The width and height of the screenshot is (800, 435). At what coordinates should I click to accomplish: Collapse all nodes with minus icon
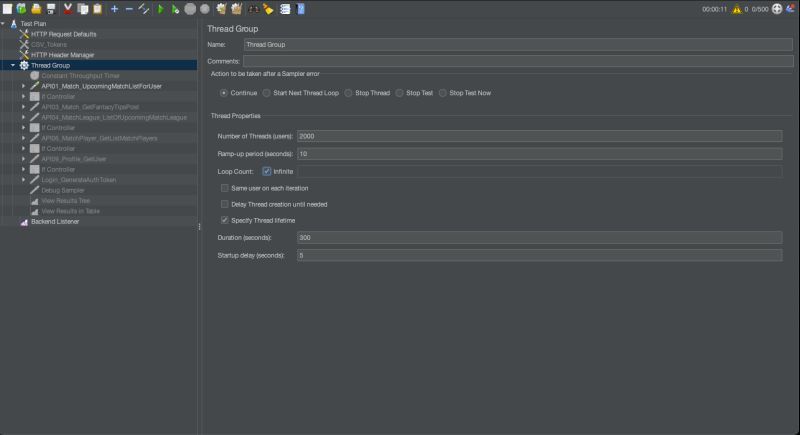[x=129, y=9]
